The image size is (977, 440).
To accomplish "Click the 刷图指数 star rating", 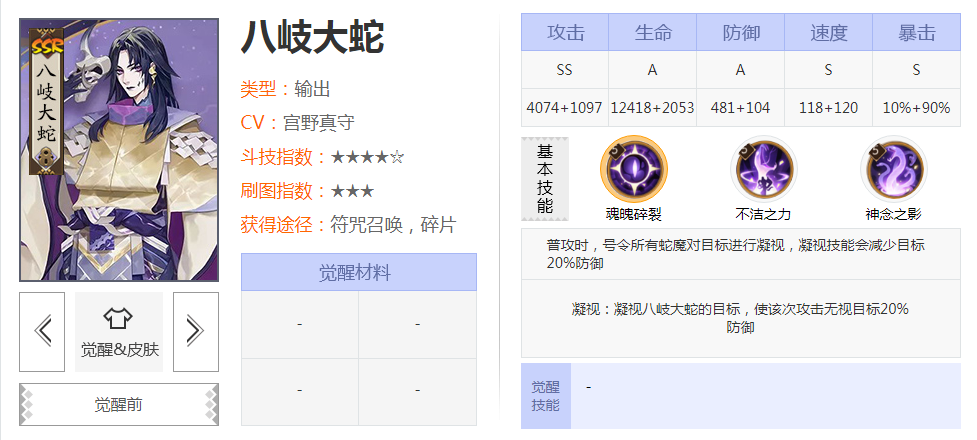I will 352,191.
